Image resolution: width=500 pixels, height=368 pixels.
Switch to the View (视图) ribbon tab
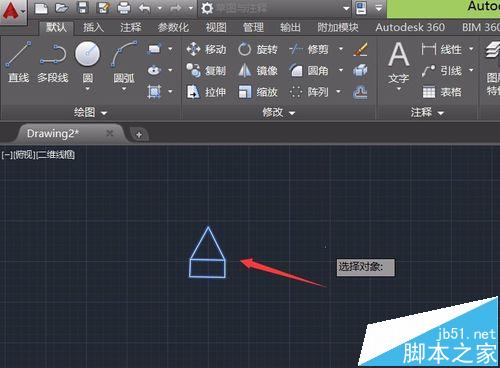pos(216,27)
